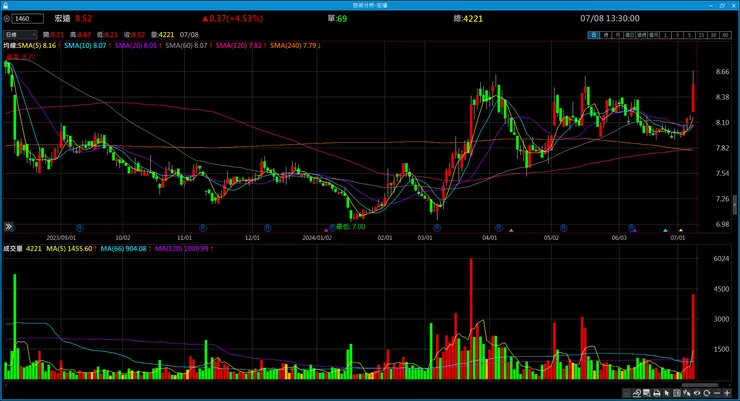Click the 8.66 price axis label
The width and height of the screenshot is (740, 401).
coord(723,72)
